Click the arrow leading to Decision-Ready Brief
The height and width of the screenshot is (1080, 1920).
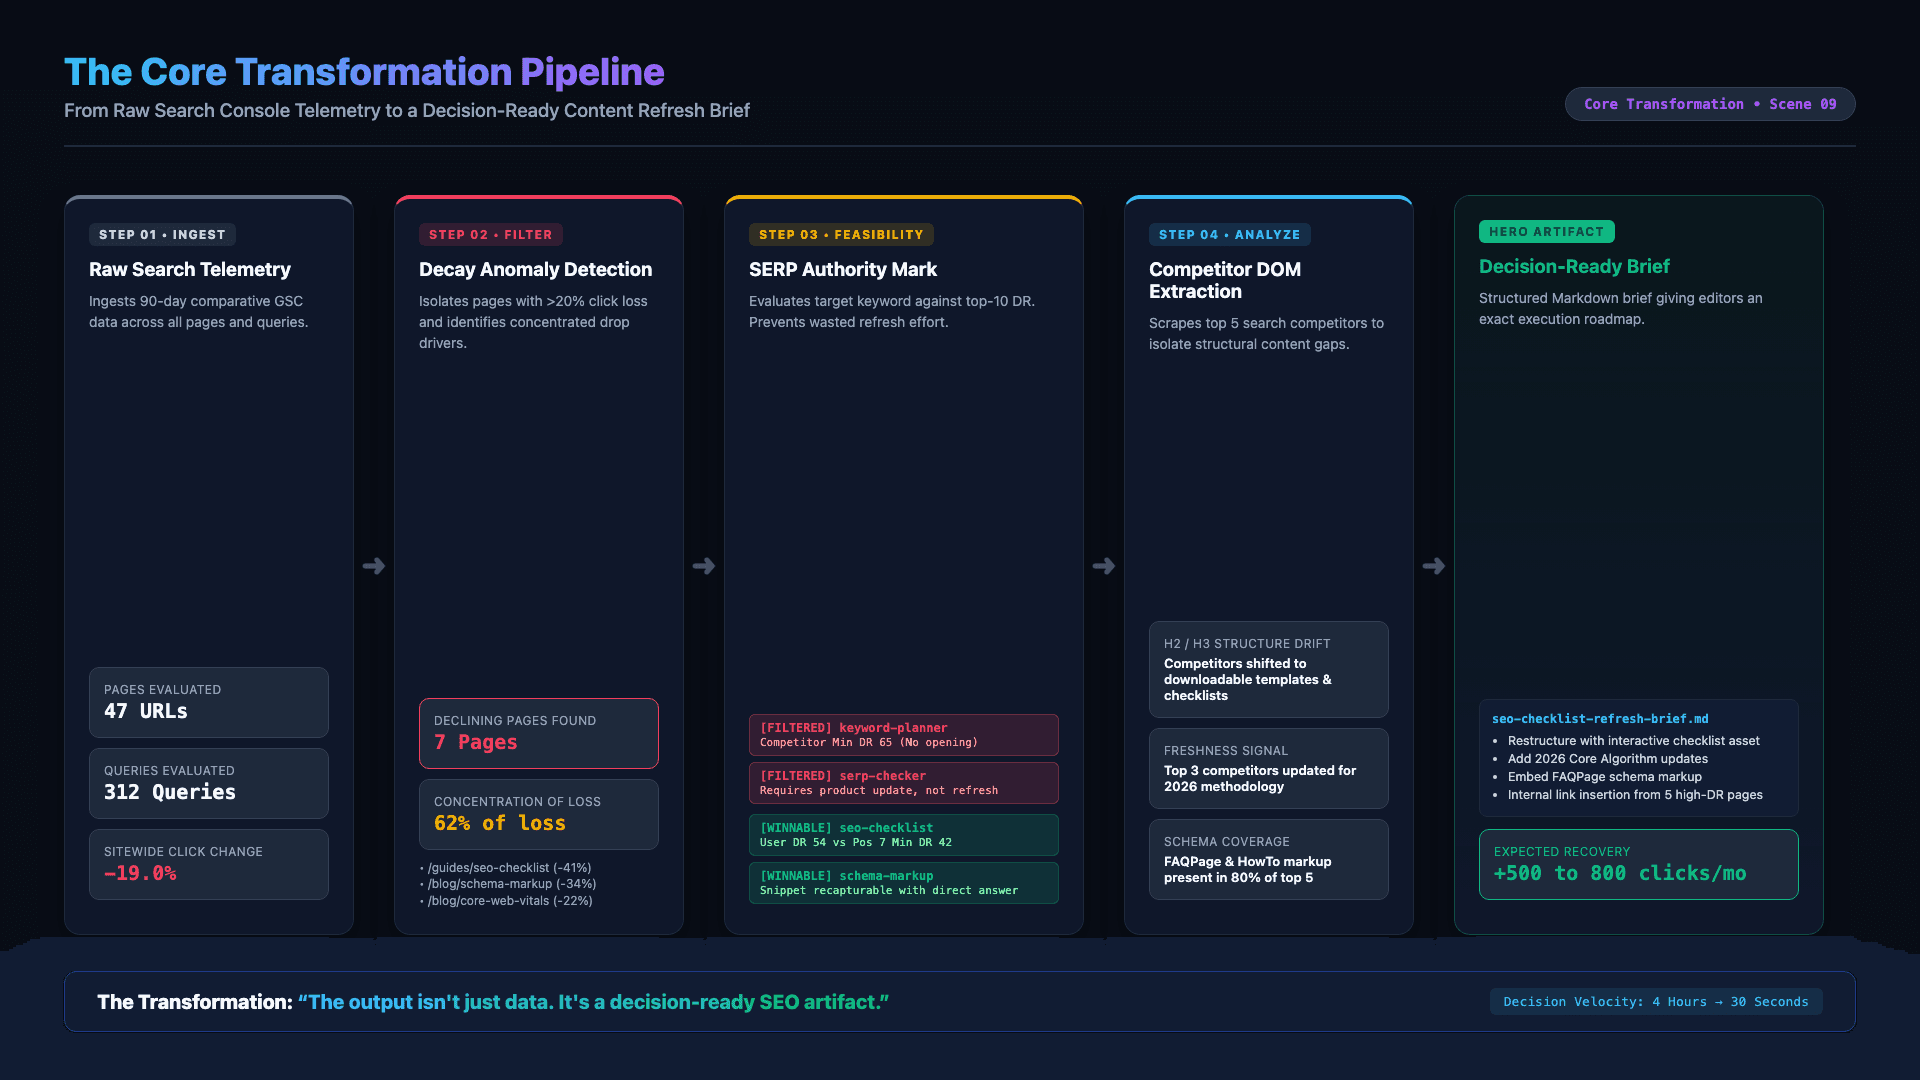click(1434, 566)
